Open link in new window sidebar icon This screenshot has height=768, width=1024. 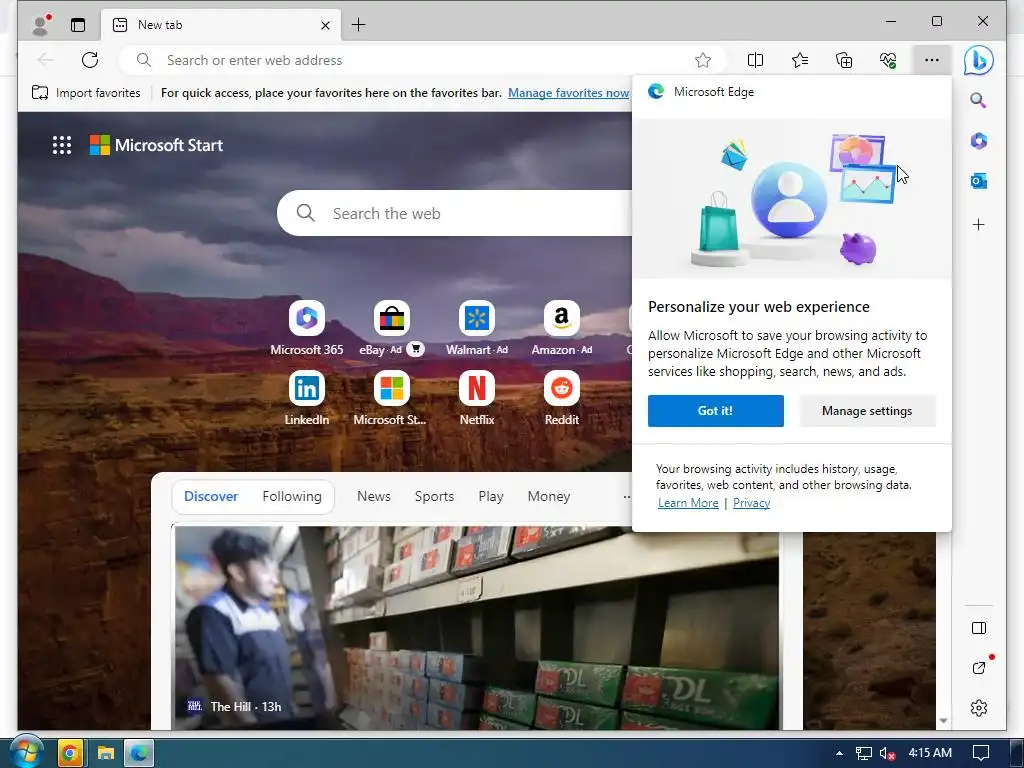click(978, 668)
